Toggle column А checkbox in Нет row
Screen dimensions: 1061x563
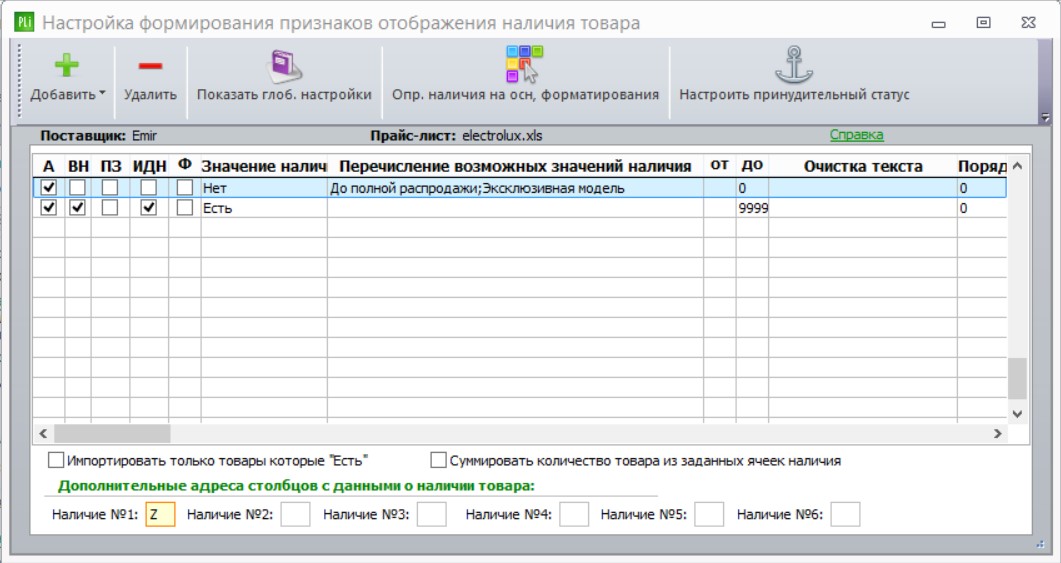[x=49, y=187]
